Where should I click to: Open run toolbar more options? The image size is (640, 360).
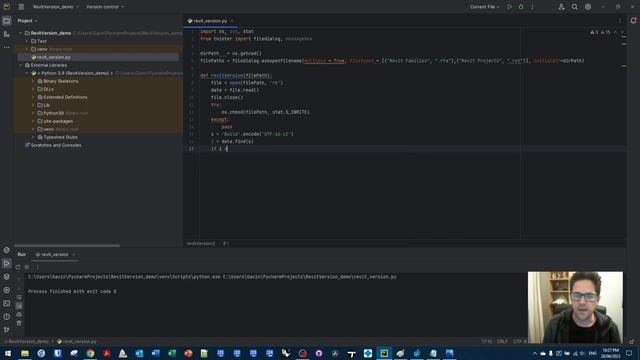tap(37, 267)
